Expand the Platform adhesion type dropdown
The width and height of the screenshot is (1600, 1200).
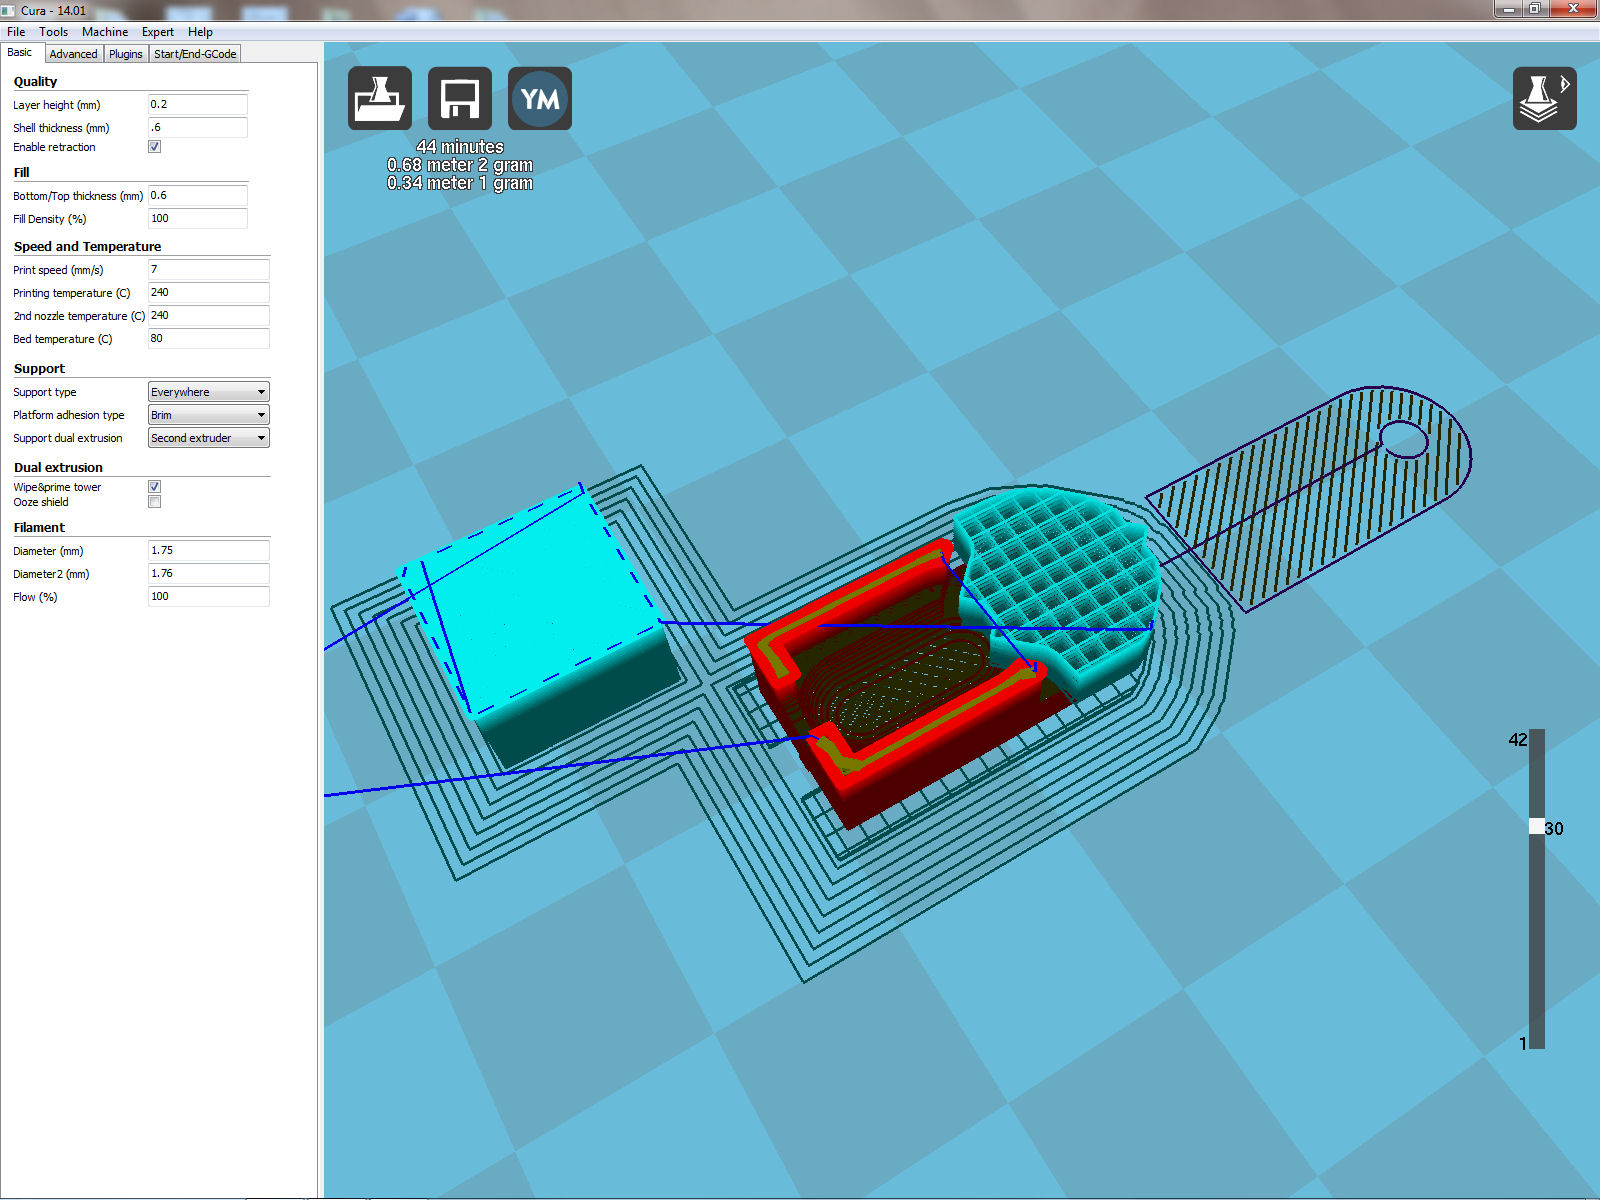coord(208,415)
